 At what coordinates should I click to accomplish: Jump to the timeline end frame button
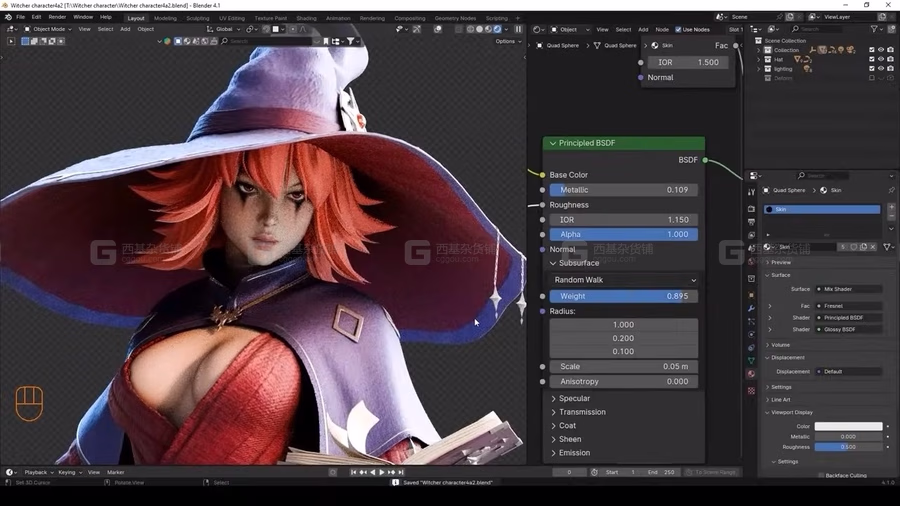pyautogui.click(x=401, y=472)
